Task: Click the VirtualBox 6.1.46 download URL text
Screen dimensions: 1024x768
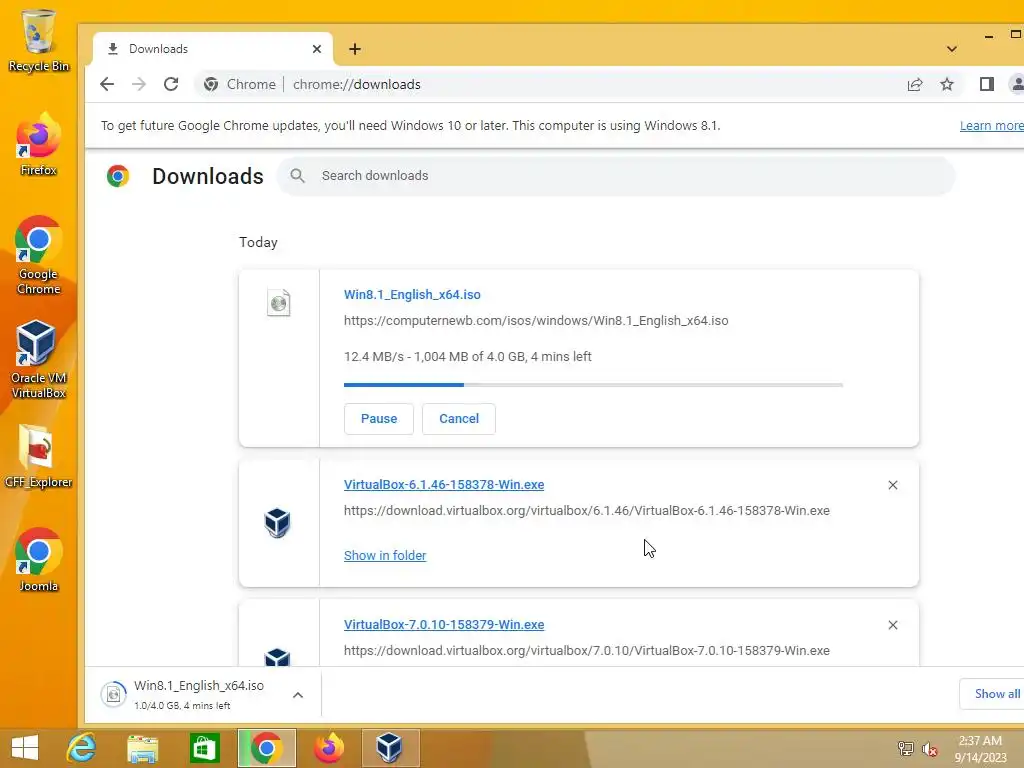Action: (586, 511)
